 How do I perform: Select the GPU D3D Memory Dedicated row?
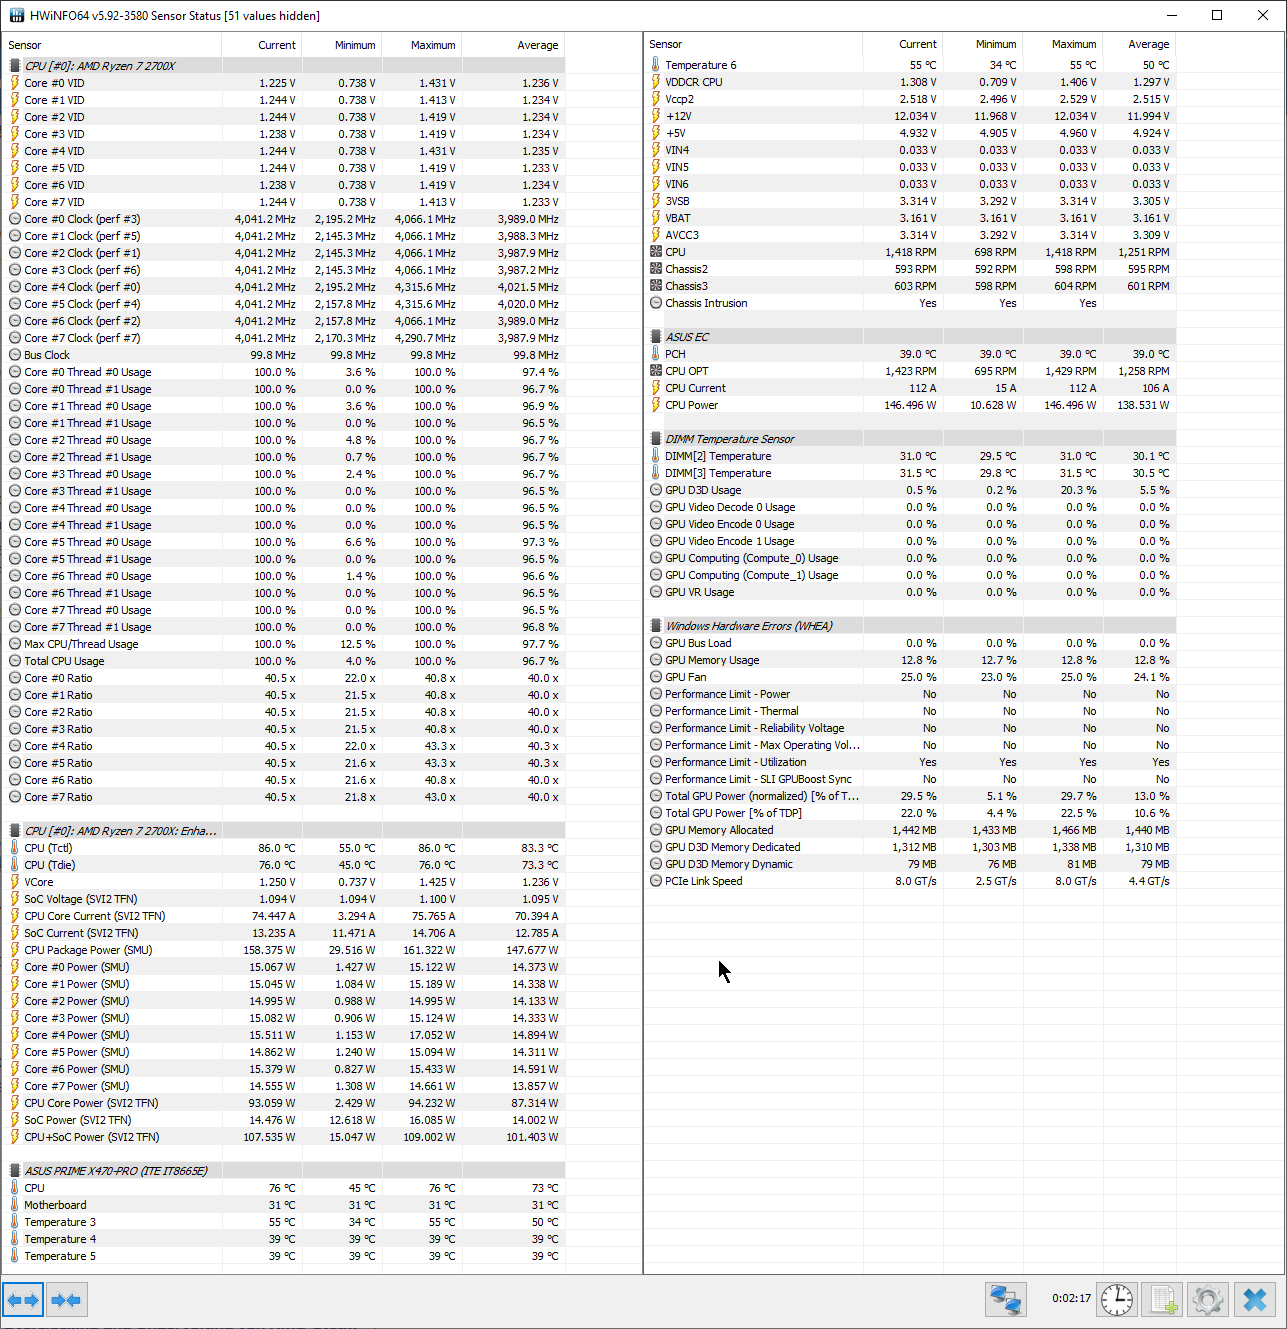[910, 847]
